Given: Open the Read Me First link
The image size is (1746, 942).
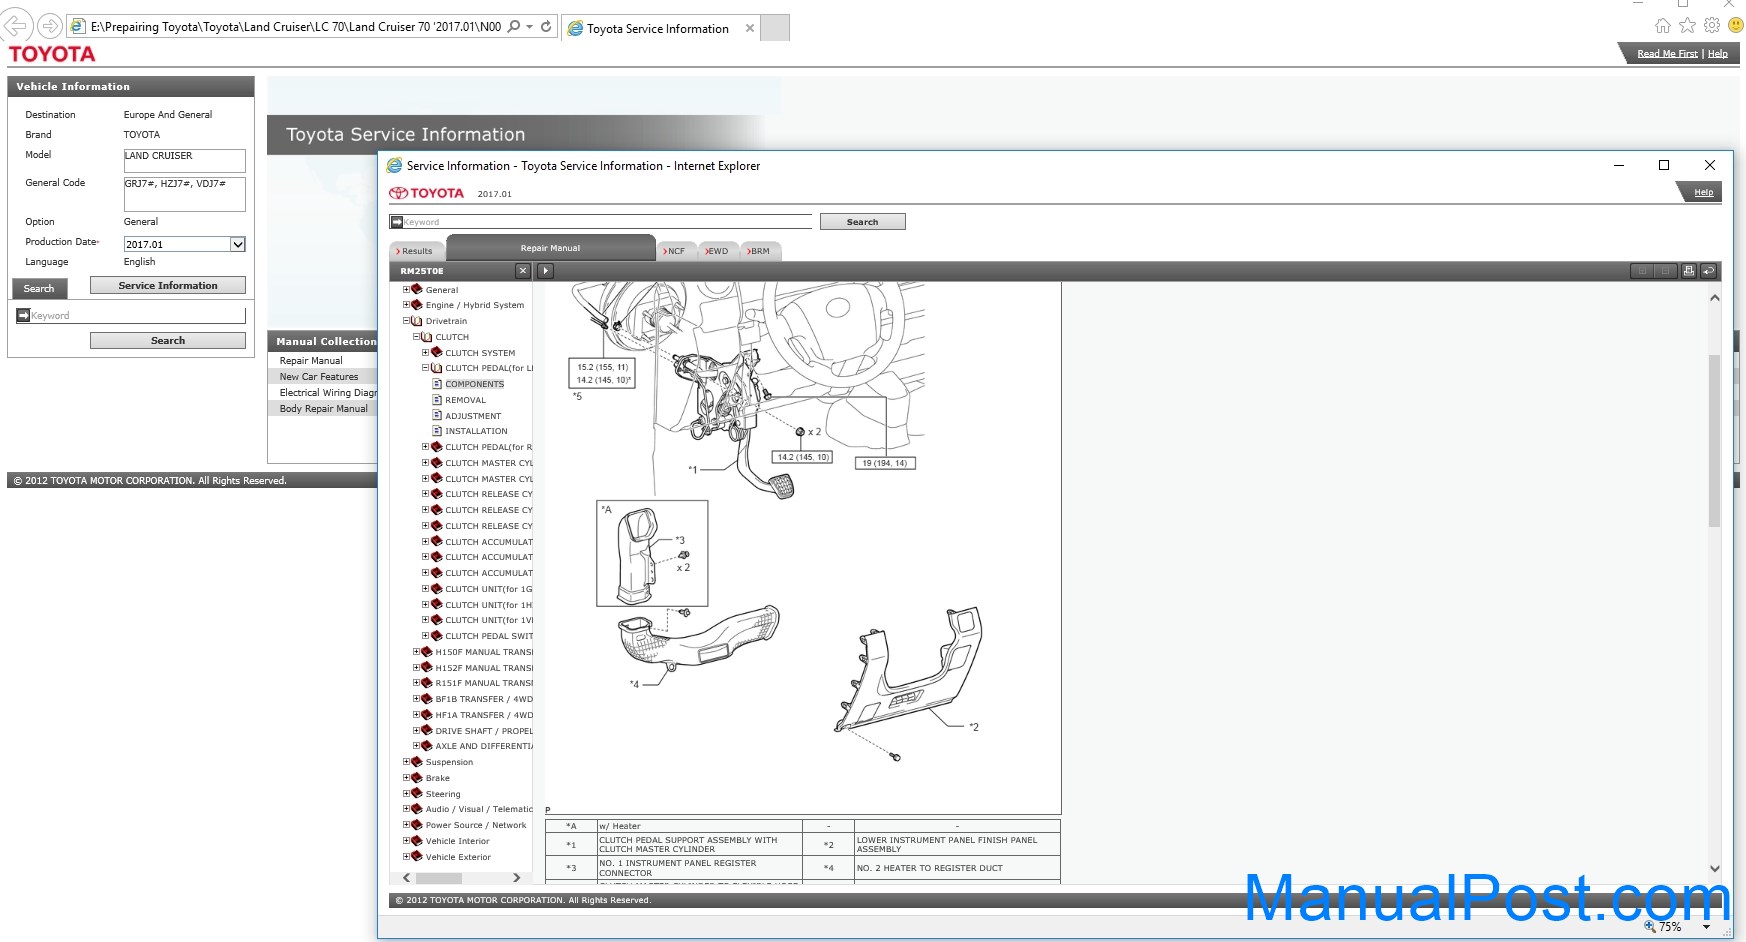Looking at the screenshot, I should [x=1667, y=54].
